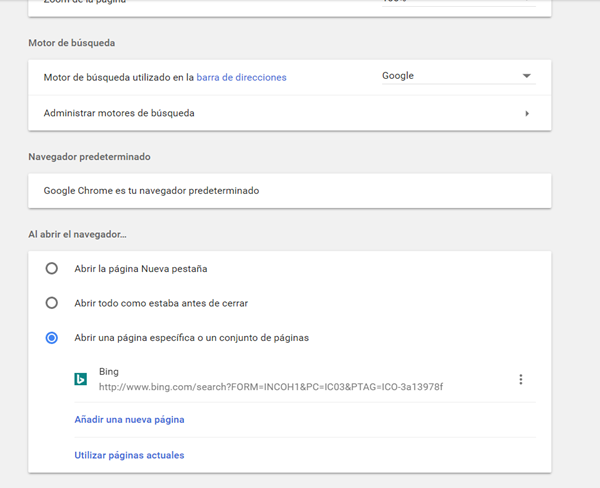
Task: Click 'Google Chrome es tu navegador predeterminado' row
Action: click(x=151, y=190)
